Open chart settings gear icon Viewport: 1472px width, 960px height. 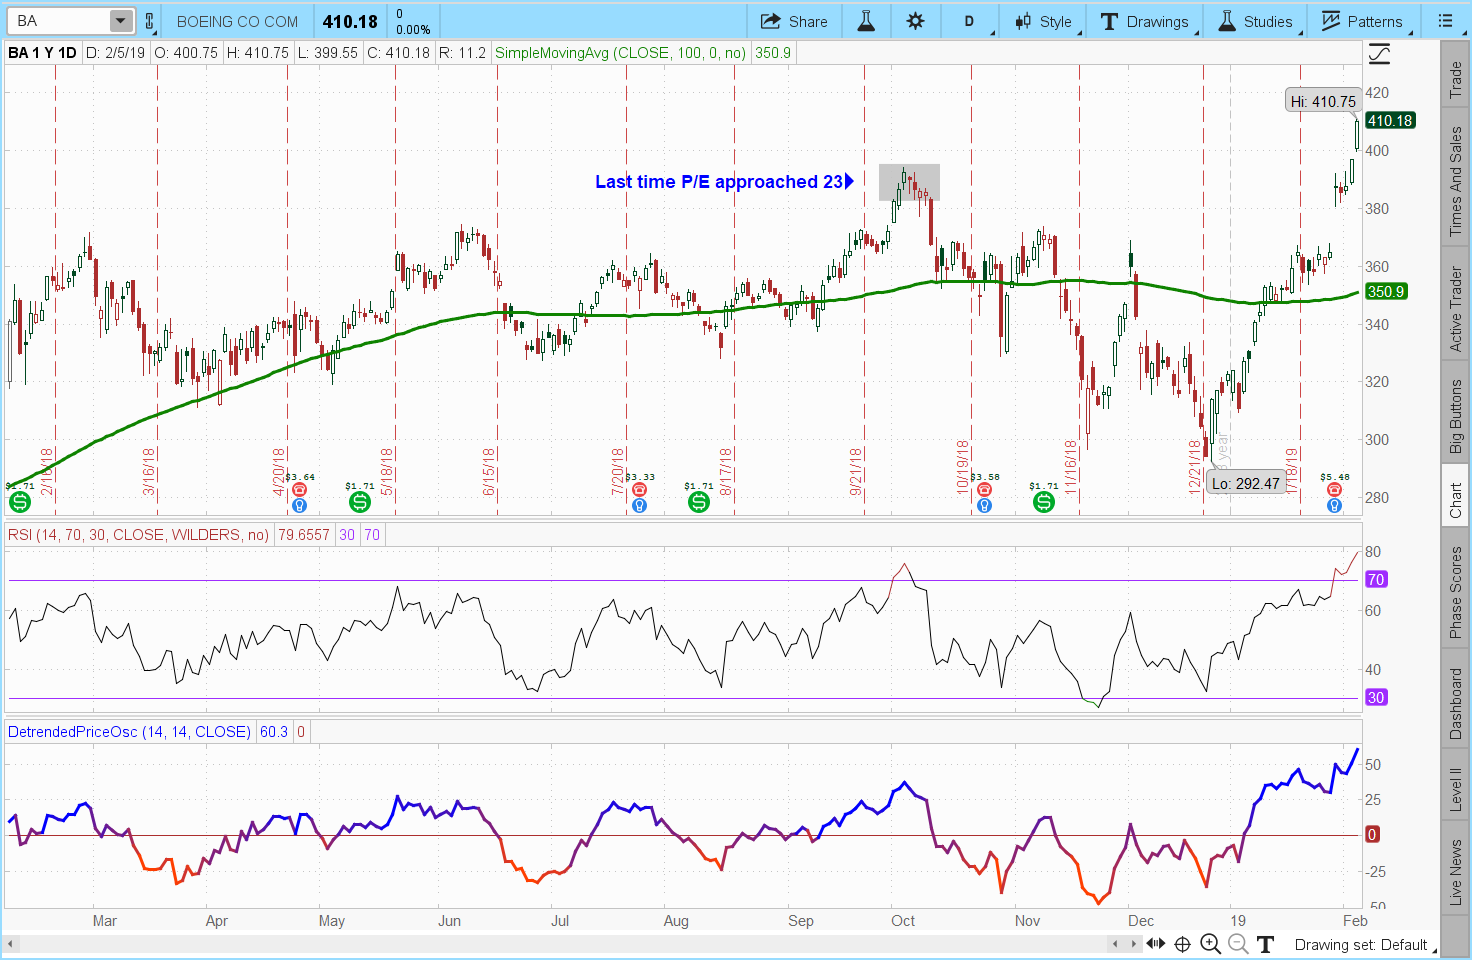tap(915, 21)
